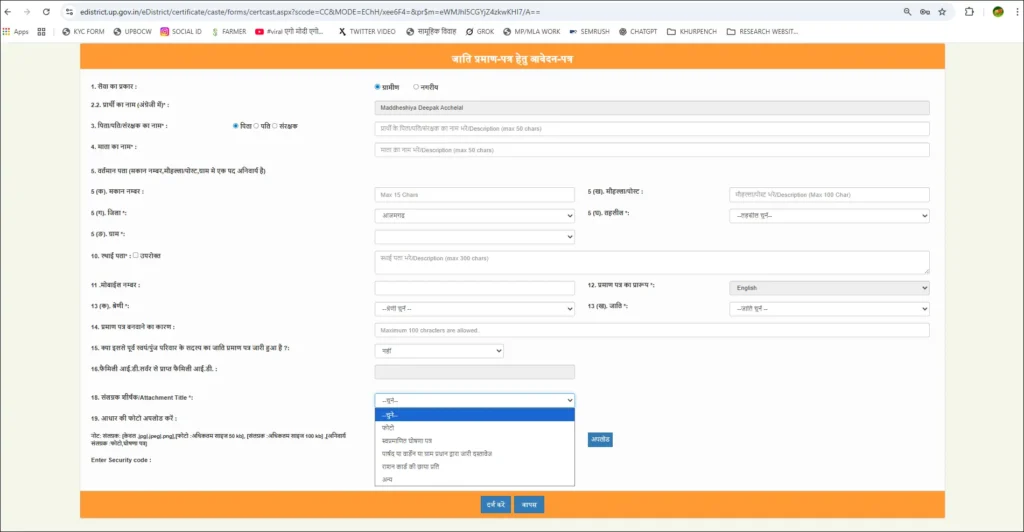
Task: Choose the पति radio option
Action: [x=256, y=126]
